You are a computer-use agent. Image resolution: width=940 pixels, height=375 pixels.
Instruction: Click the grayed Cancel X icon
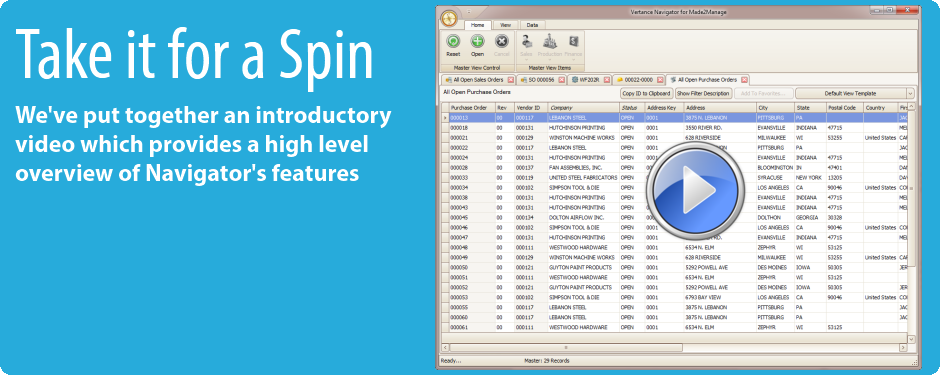click(502, 41)
